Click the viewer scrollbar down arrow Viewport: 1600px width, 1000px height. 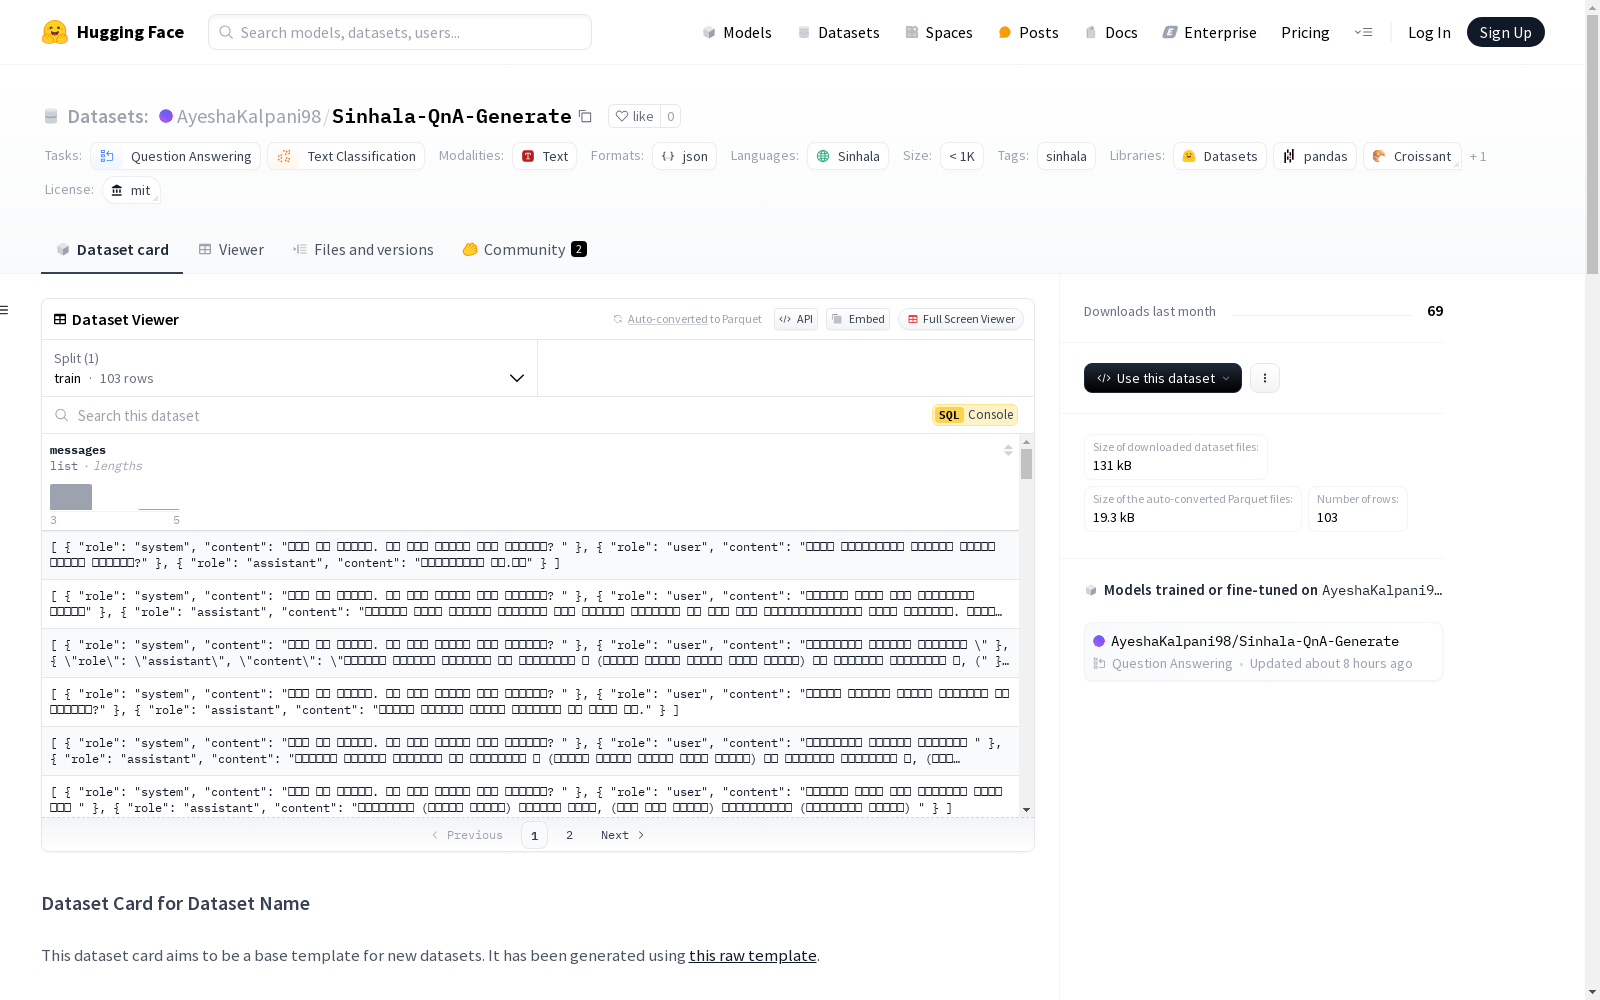pyautogui.click(x=1026, y=810)
